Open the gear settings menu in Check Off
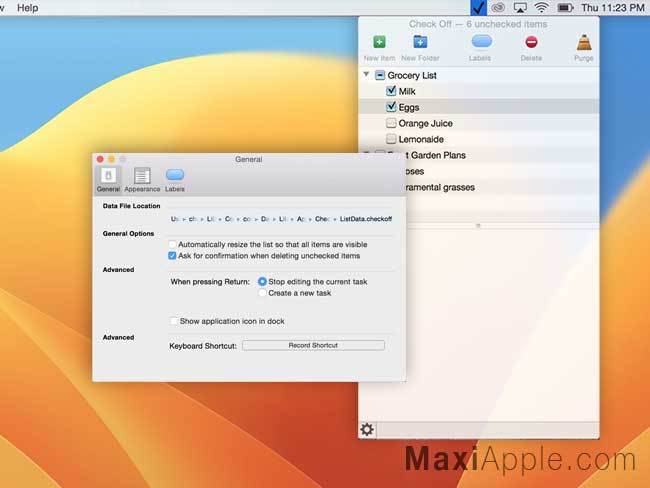 pyautogui.click(x=367, y=429)
